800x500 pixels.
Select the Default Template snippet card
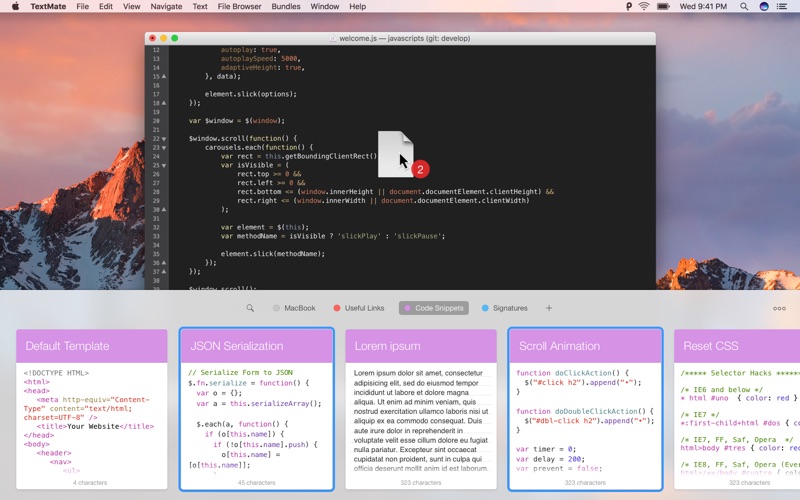coord(91,410)
